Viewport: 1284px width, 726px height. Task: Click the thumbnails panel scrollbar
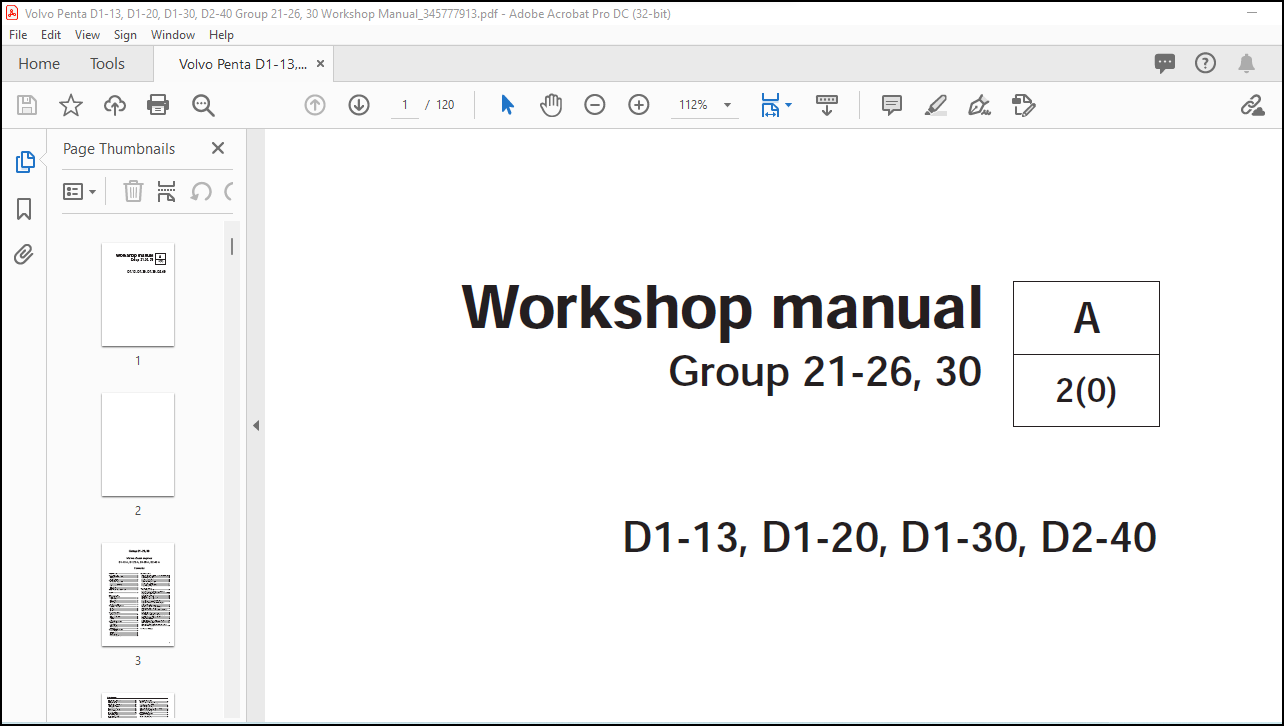232,246
